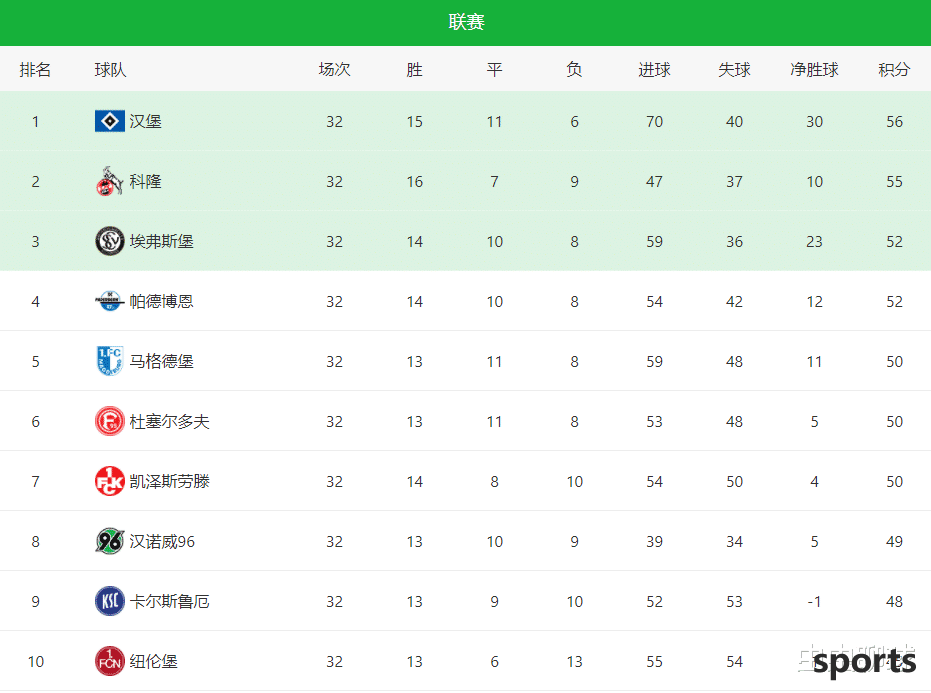The image size is (931, 693).
Task: Click the 积分 points column header
Action: coord(894,69)
